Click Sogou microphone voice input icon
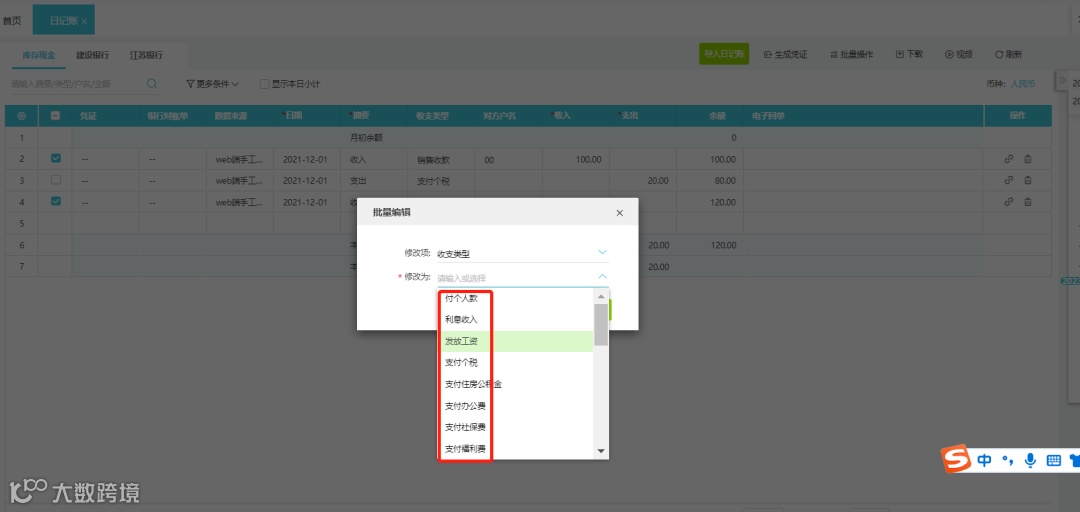This screenshot has width=1080, height=512. pos(1030,460)
